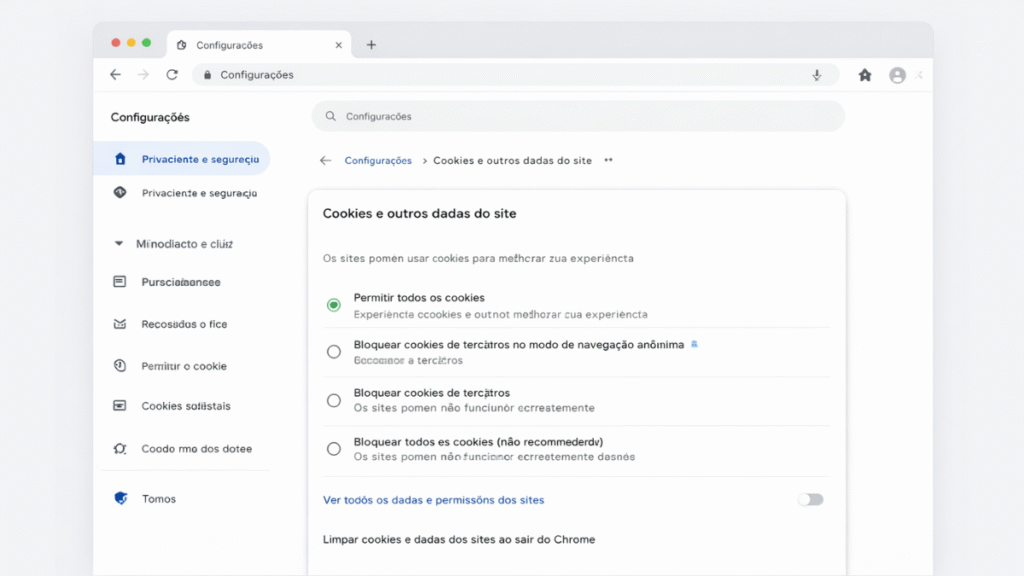Click the microphone icon in address bar
Viewport: 1024px width, 576px height.
[817, 75]
